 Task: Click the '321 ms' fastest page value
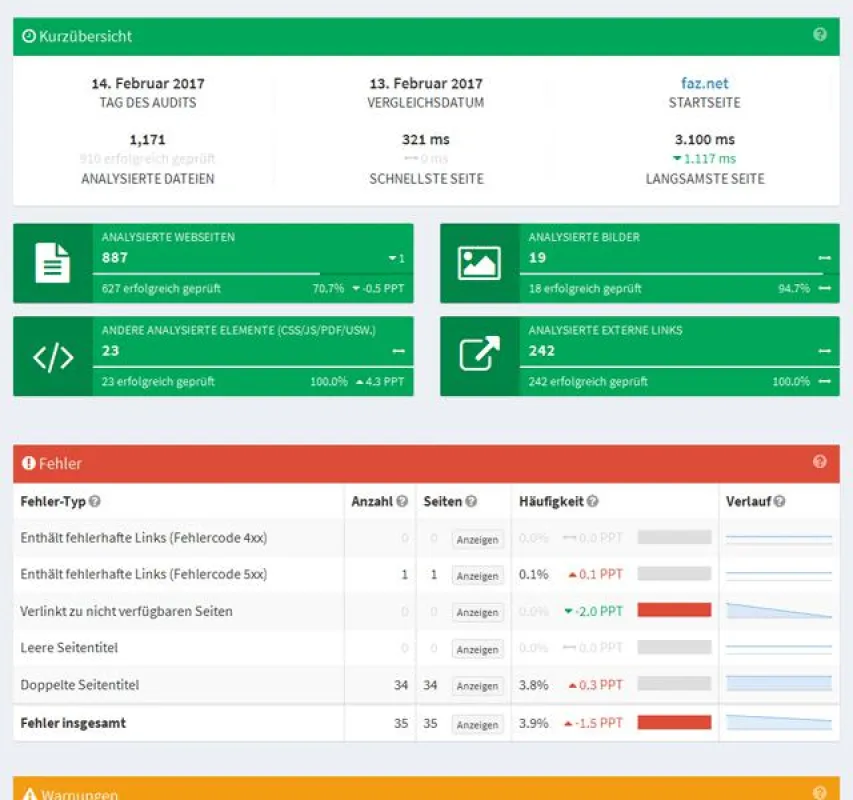426,140
